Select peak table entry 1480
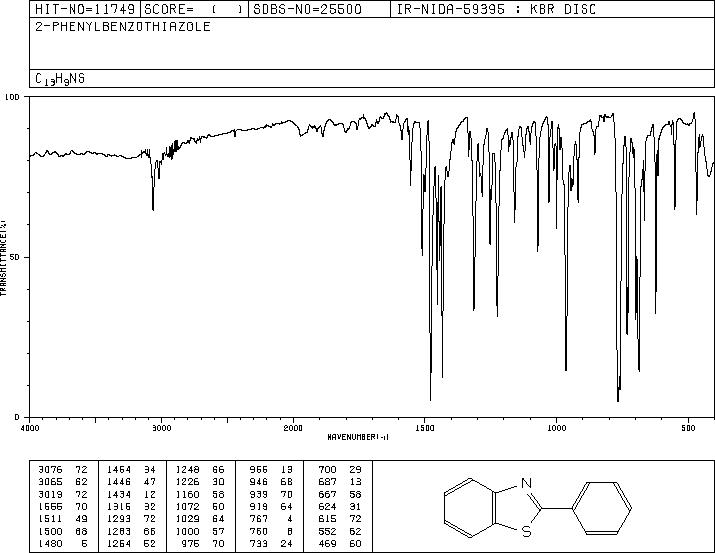 point(63,543)
